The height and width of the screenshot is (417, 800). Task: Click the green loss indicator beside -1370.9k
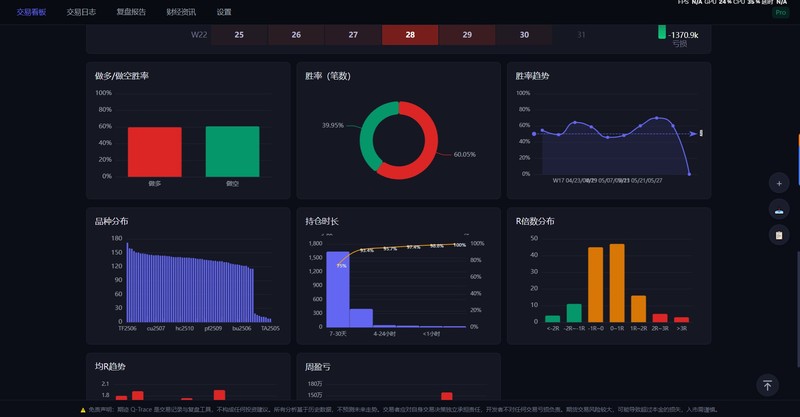tap(662, 32)
